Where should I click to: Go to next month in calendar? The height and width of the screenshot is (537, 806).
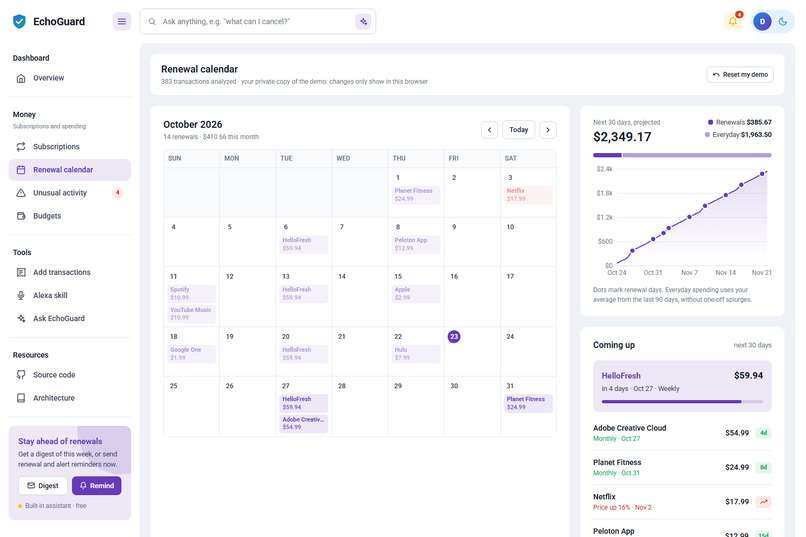548,130
